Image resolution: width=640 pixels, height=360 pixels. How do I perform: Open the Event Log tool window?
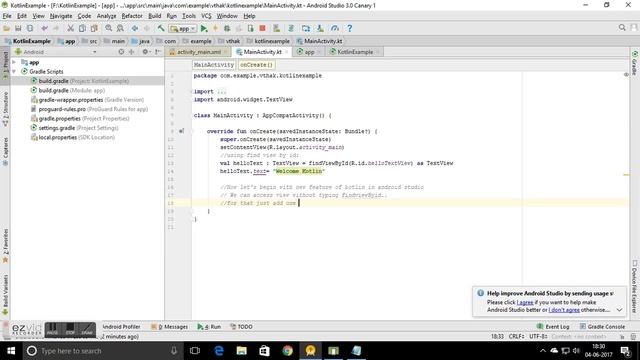pyautogui.click(x=553, y=327)
